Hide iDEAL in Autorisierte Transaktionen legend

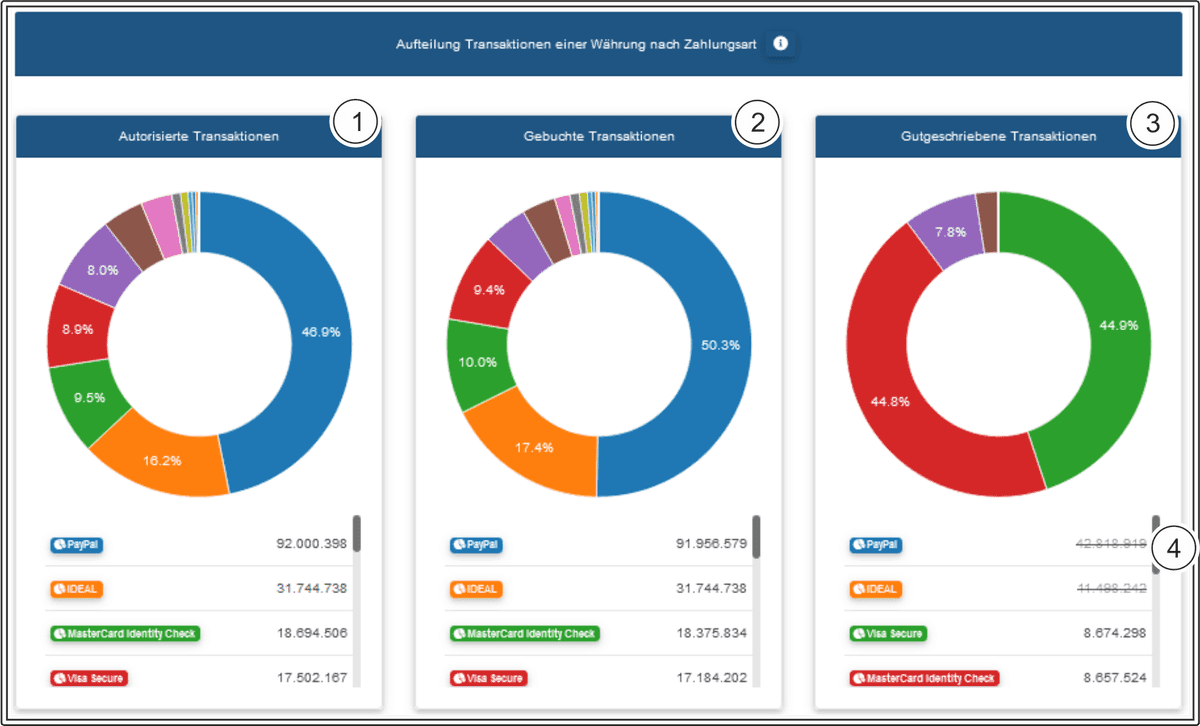tap(77, 589)
